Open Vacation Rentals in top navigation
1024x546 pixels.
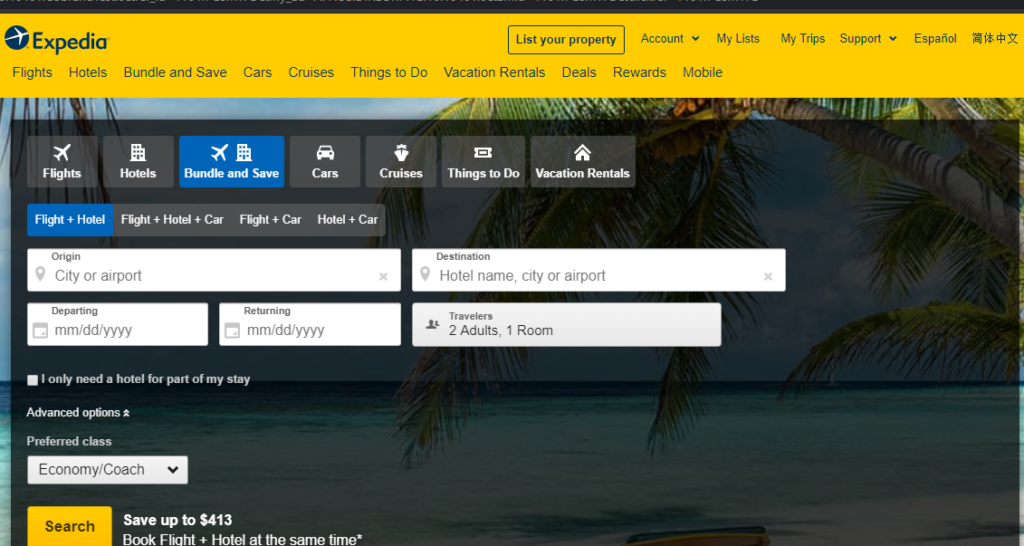click(494, 72)
